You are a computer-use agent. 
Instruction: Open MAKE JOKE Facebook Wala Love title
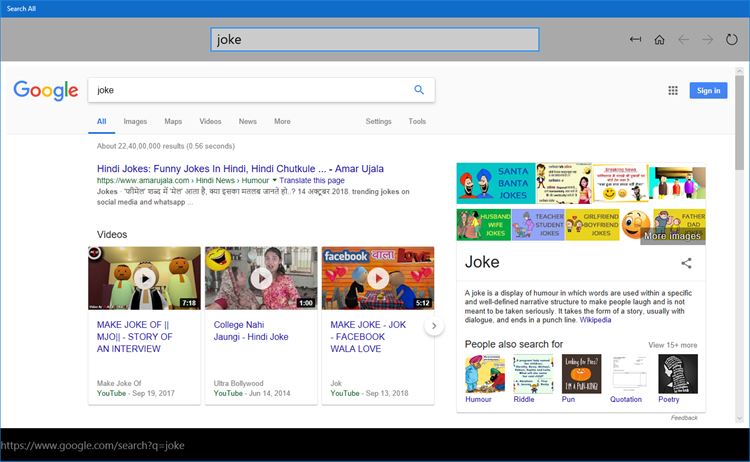368,337
